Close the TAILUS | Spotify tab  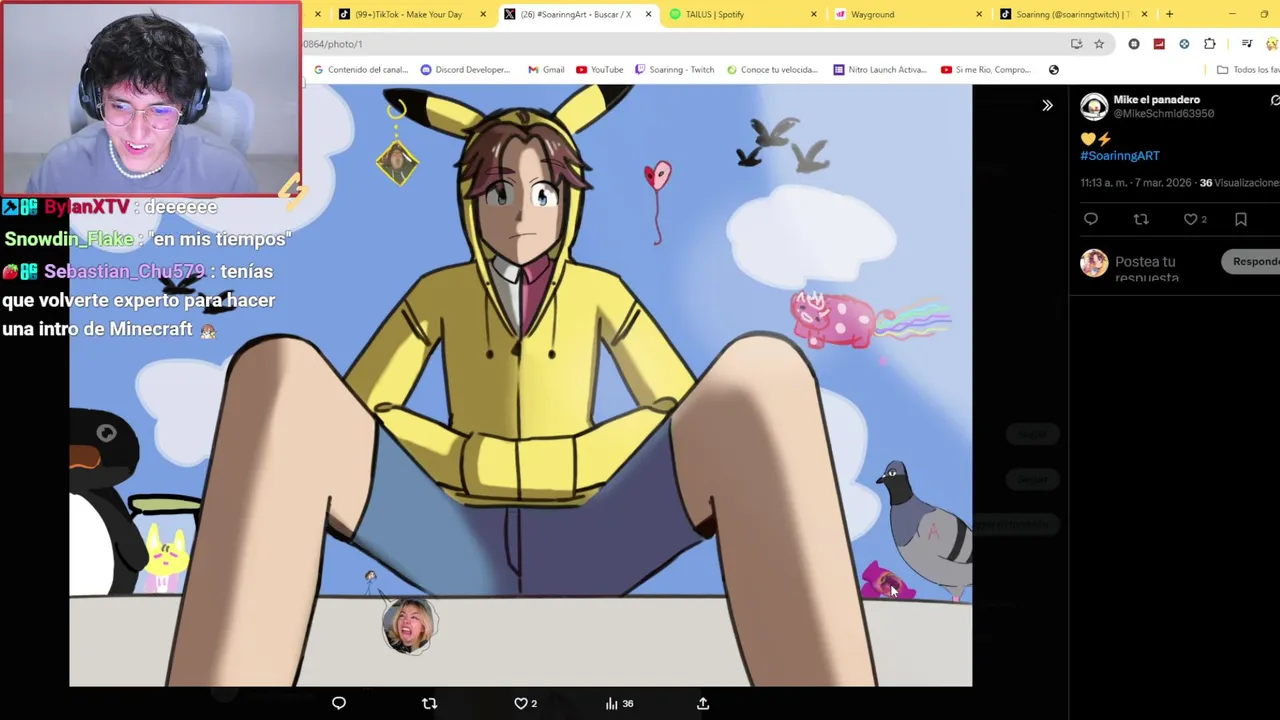coord(813,14)
